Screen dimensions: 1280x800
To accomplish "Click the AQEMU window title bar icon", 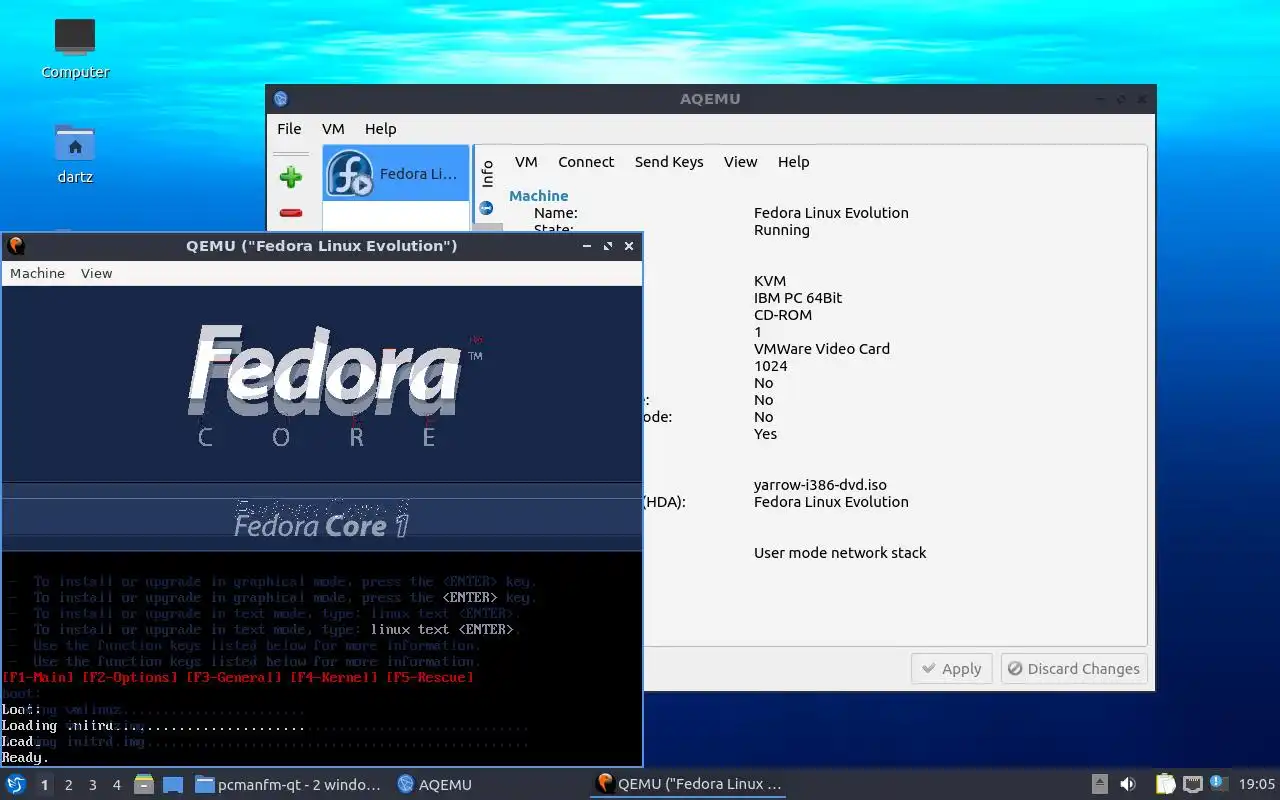I will (x=281, y=98).
